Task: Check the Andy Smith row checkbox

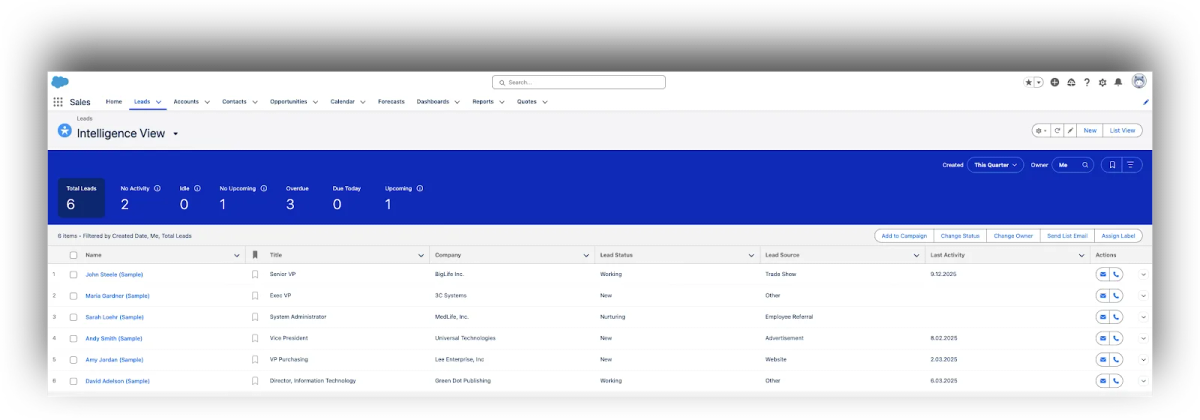Action: [x=73, y=338]
